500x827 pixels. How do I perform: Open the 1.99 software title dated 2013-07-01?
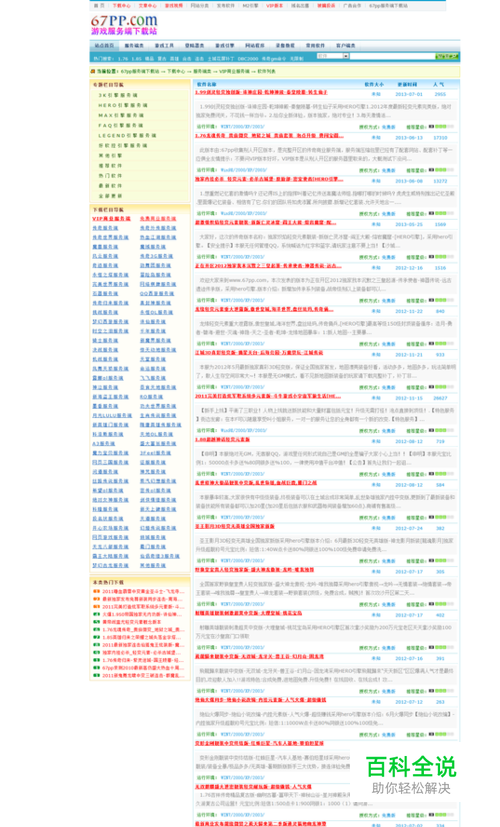(261, 92)
